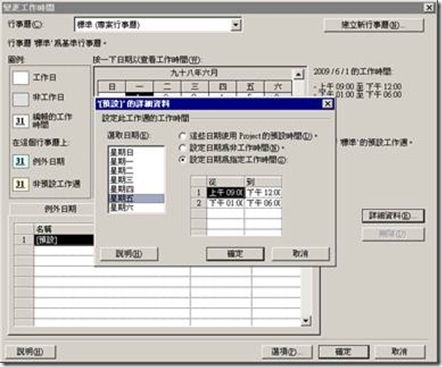The height and width of the screenshot is (367, 442).
Task: Select 星期日 in the day list
Action: pyautogui.click(x=137, y=152)
